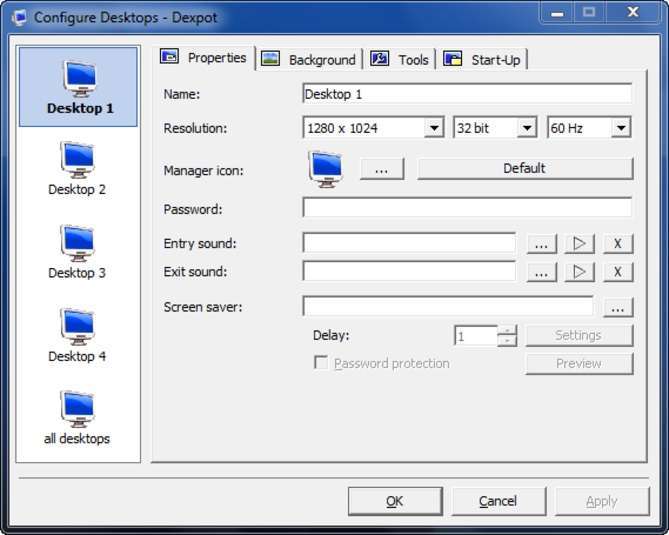
Task: Minimize the Configure Desktops window
Action: [x=557, y=14]
